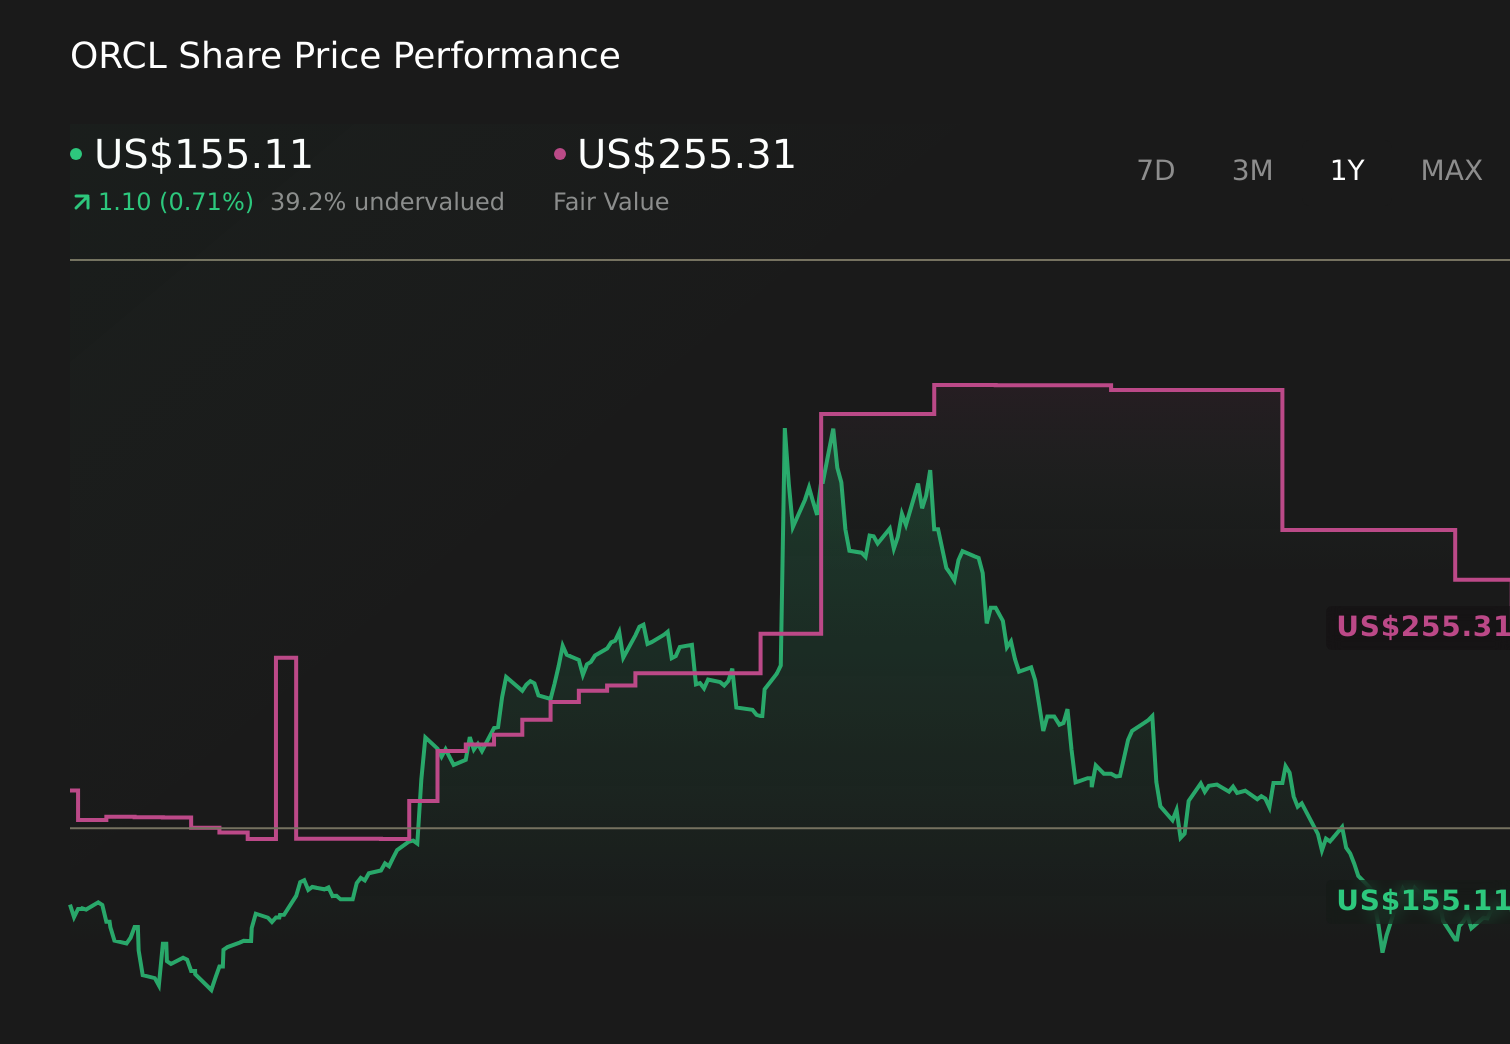This screenshot has height=1044, width=1510.
Task: Click the green share price legend dot
Action: (77, 152)
